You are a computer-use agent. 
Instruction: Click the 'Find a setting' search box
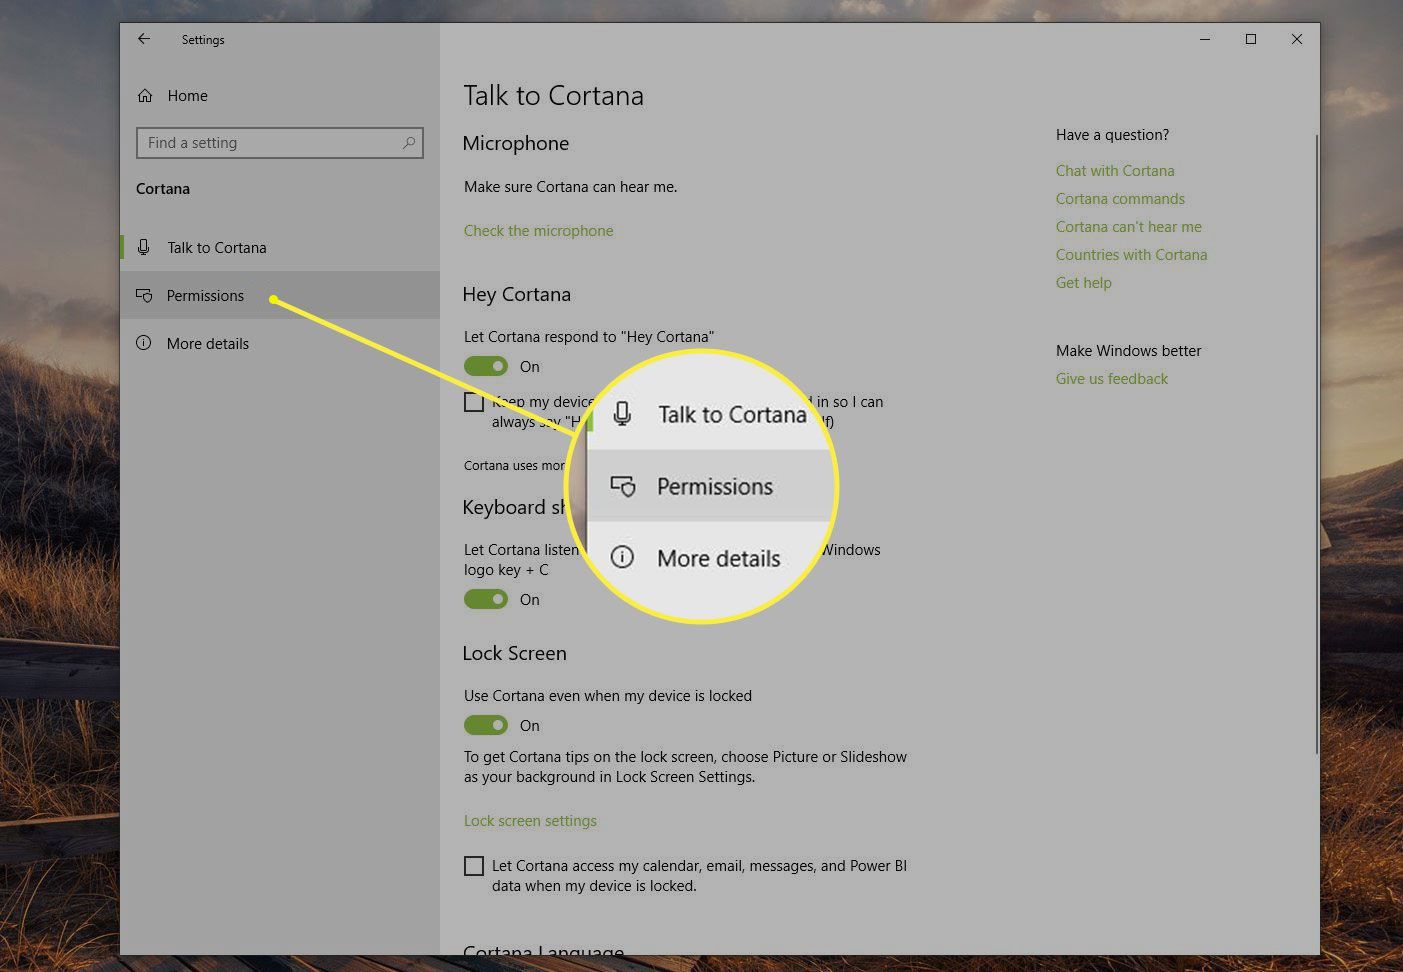click(280, 143)
